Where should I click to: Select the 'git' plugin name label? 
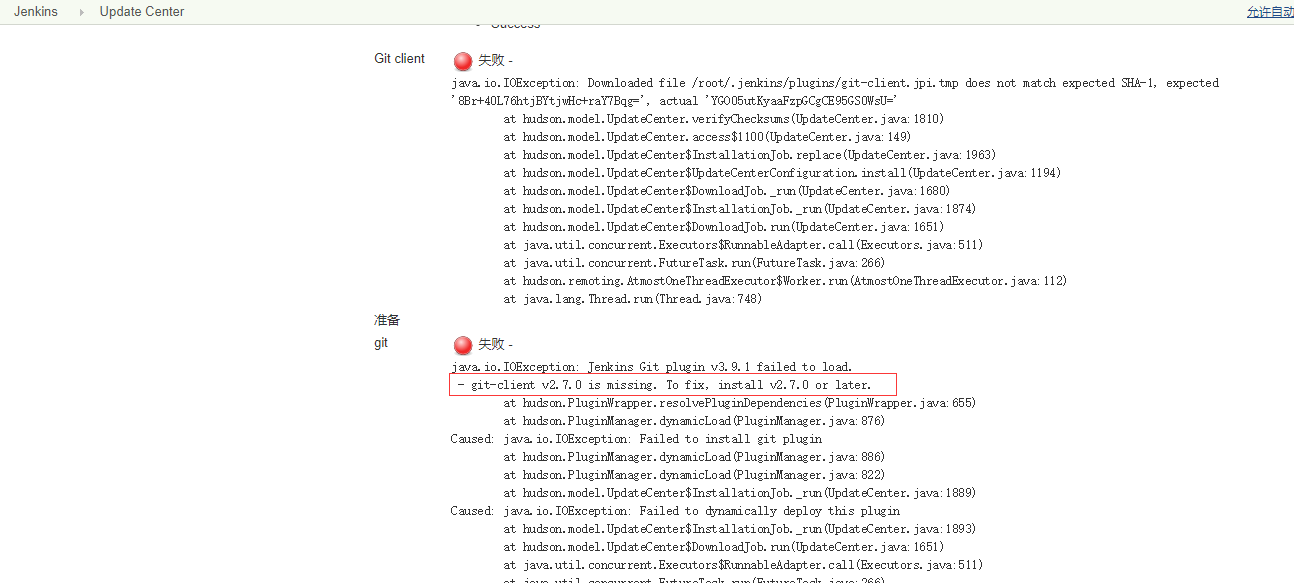point(381,343)
